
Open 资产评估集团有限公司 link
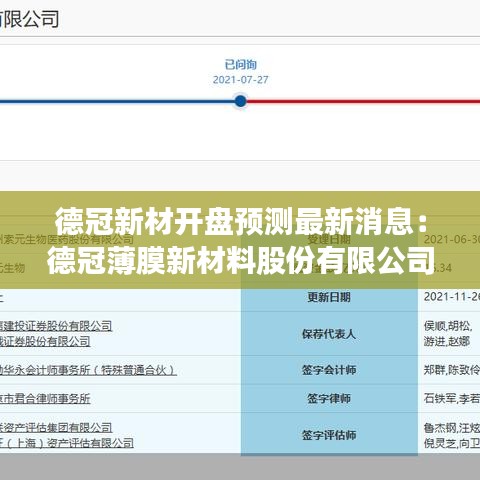56,428
